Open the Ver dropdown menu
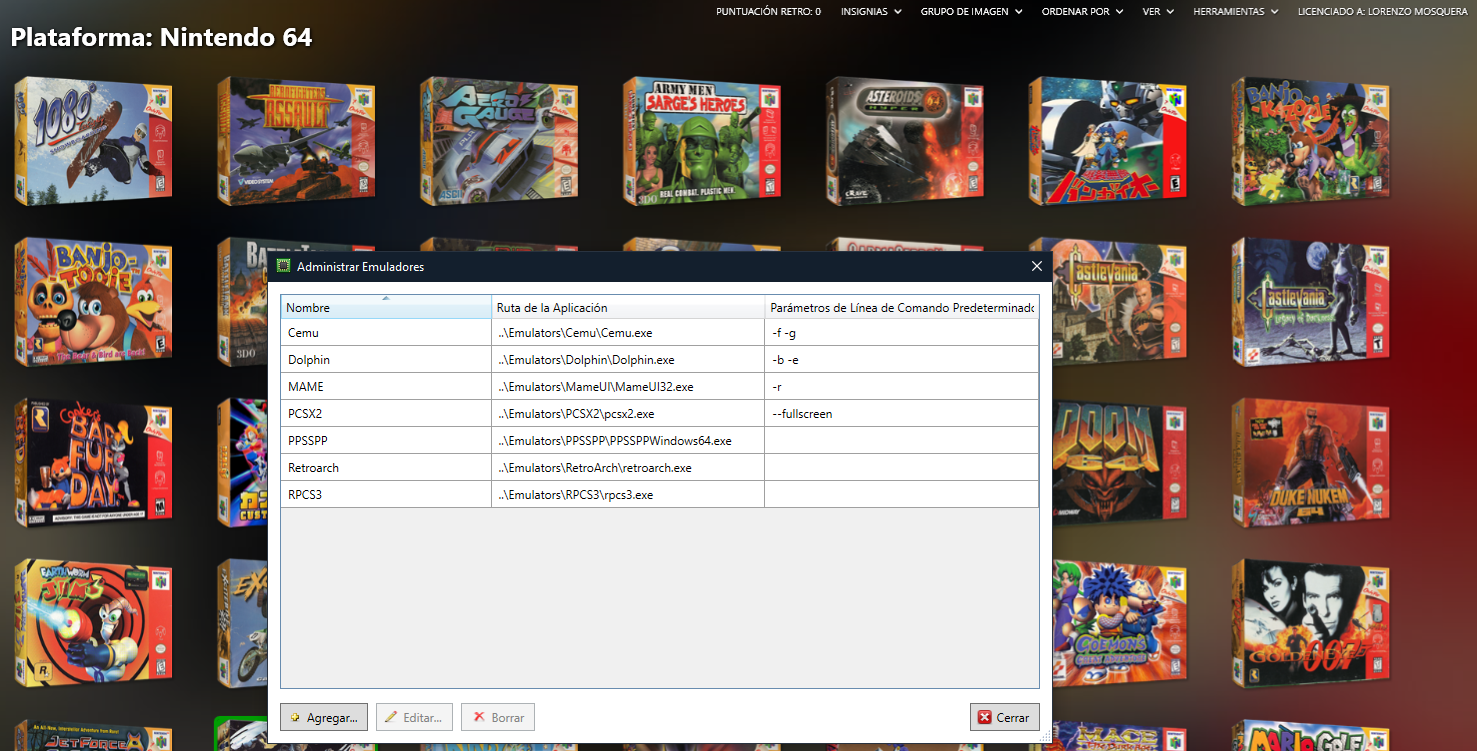Viewport: 1477px width, 751px height. [1158, 12]
